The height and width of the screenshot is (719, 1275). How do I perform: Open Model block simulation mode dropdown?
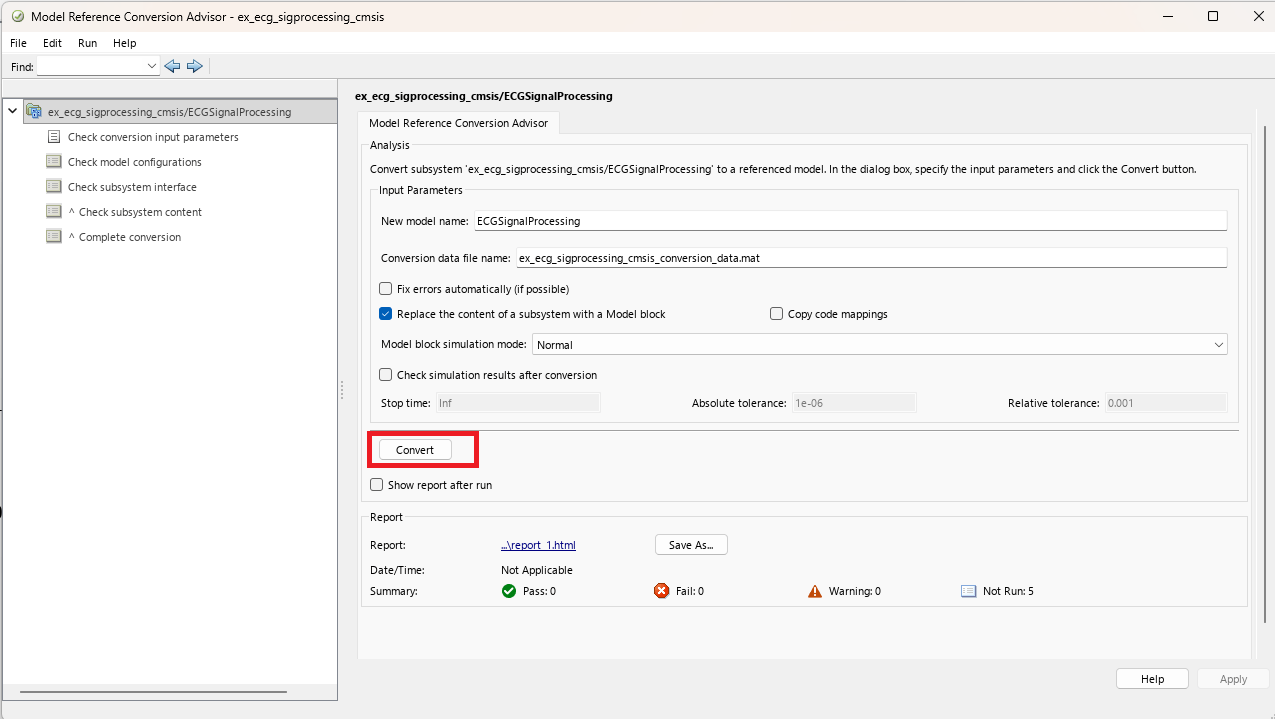(879, 345)
